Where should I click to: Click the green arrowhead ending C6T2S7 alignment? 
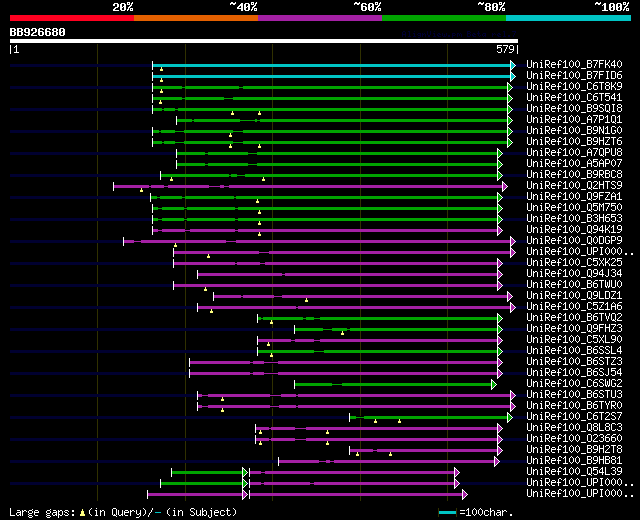coord(510,418)
